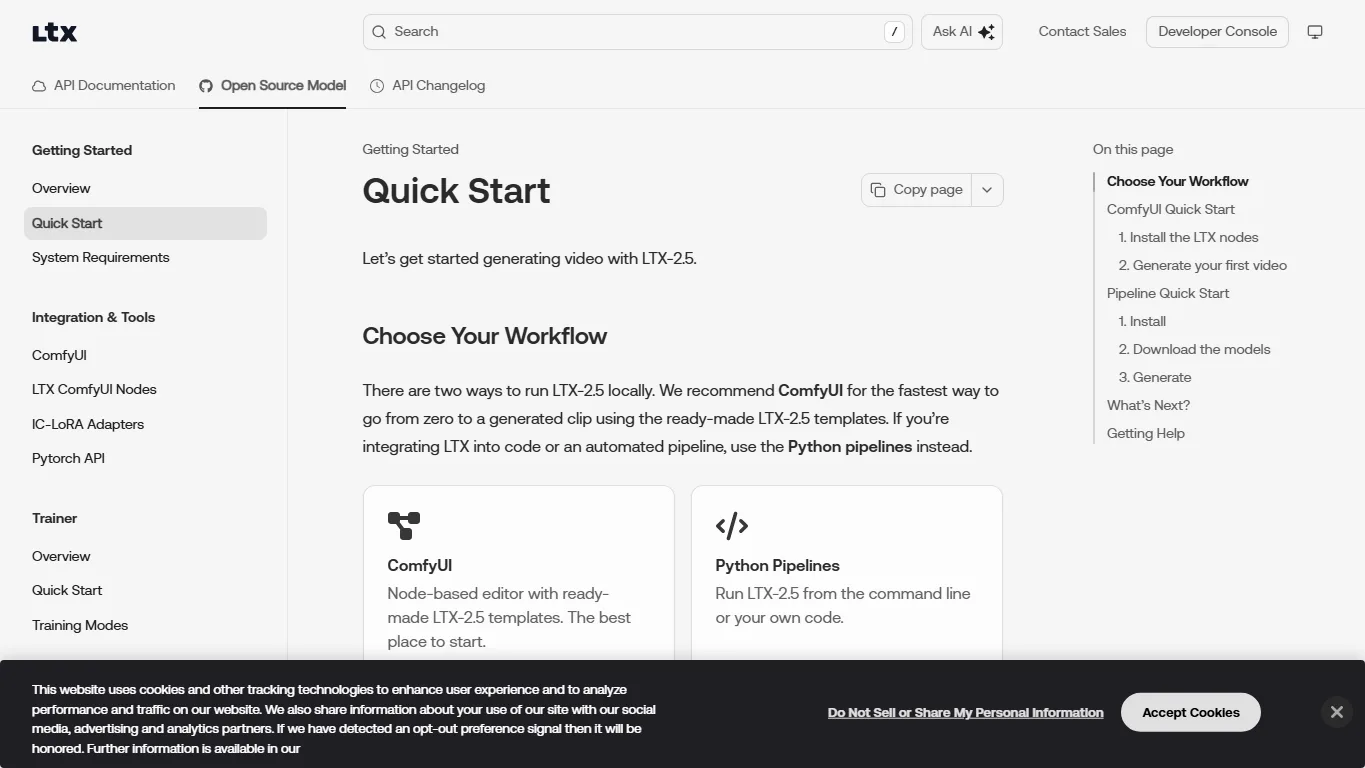This screenshot has height=768, width=1365.
Task: Accept Cookies on the banner
Action: [1191, 712]
